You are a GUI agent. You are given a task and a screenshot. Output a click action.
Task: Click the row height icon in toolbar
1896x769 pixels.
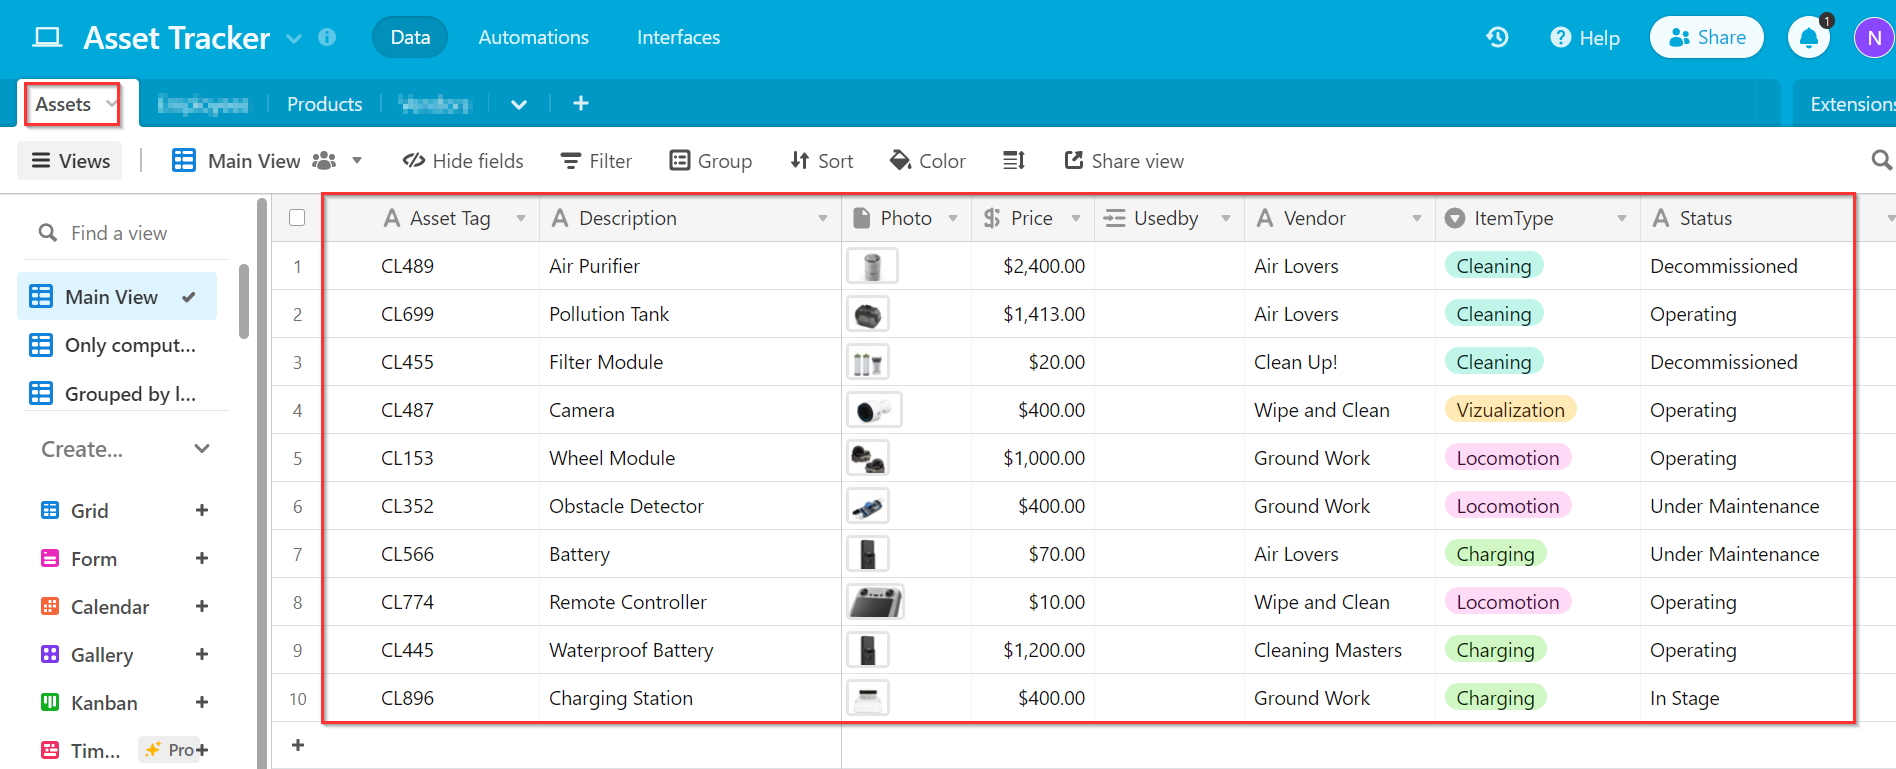(x=1014, y=161)
